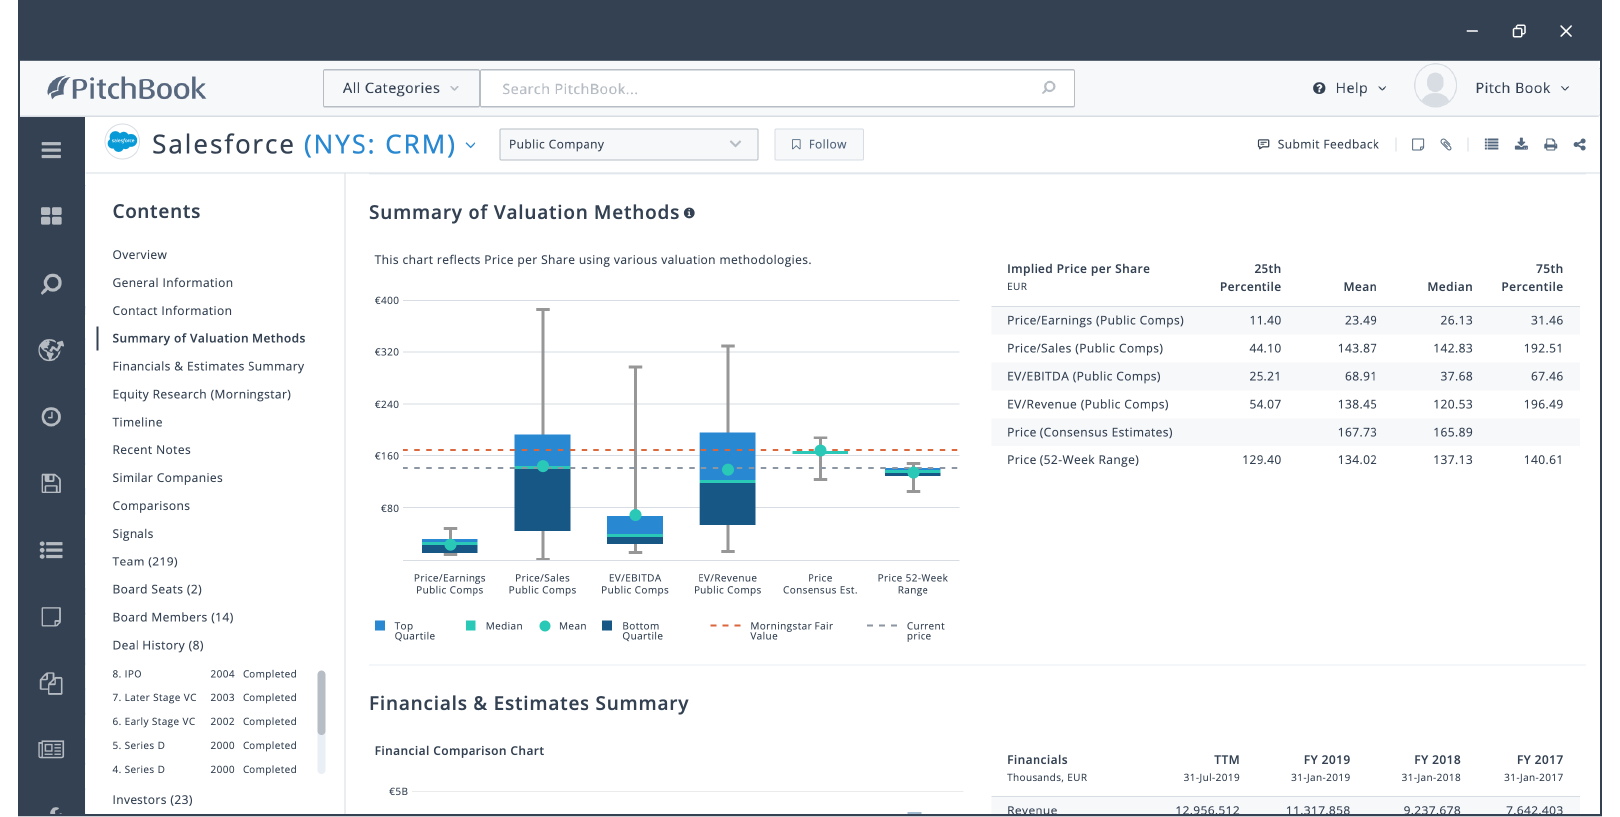This screenshot has width=1620, height=817.
Task: Print the profile with printer icon
Action: [x=1550, y=144]
